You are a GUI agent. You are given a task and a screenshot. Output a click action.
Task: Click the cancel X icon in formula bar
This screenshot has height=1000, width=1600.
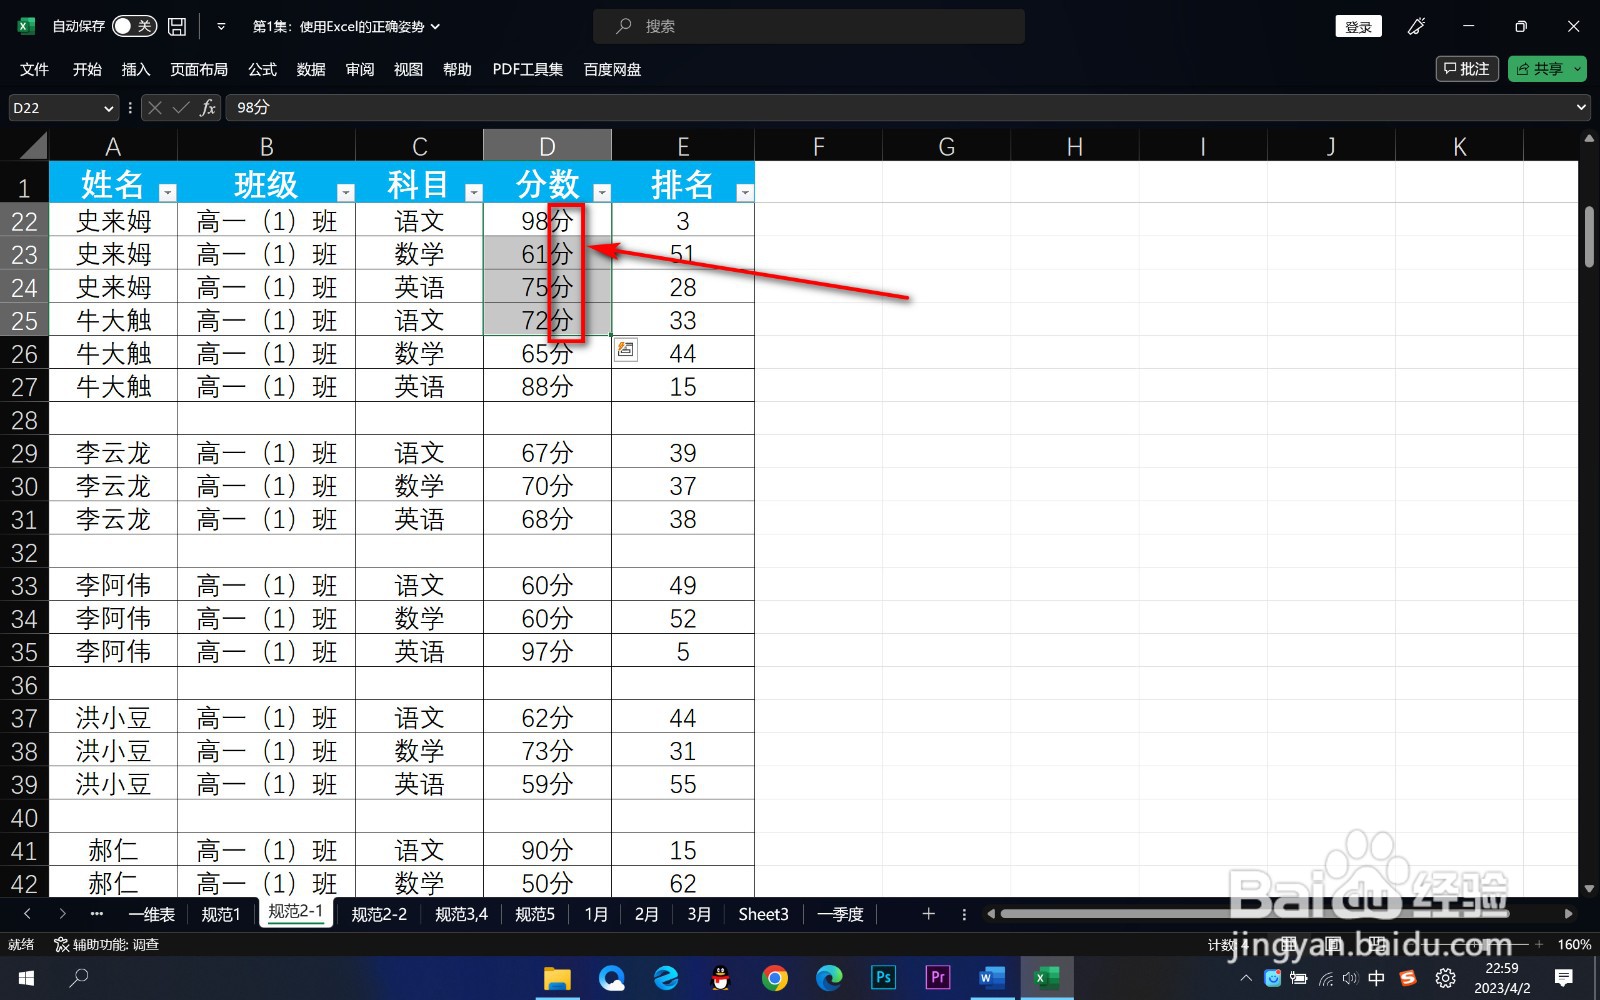(154, 108)
